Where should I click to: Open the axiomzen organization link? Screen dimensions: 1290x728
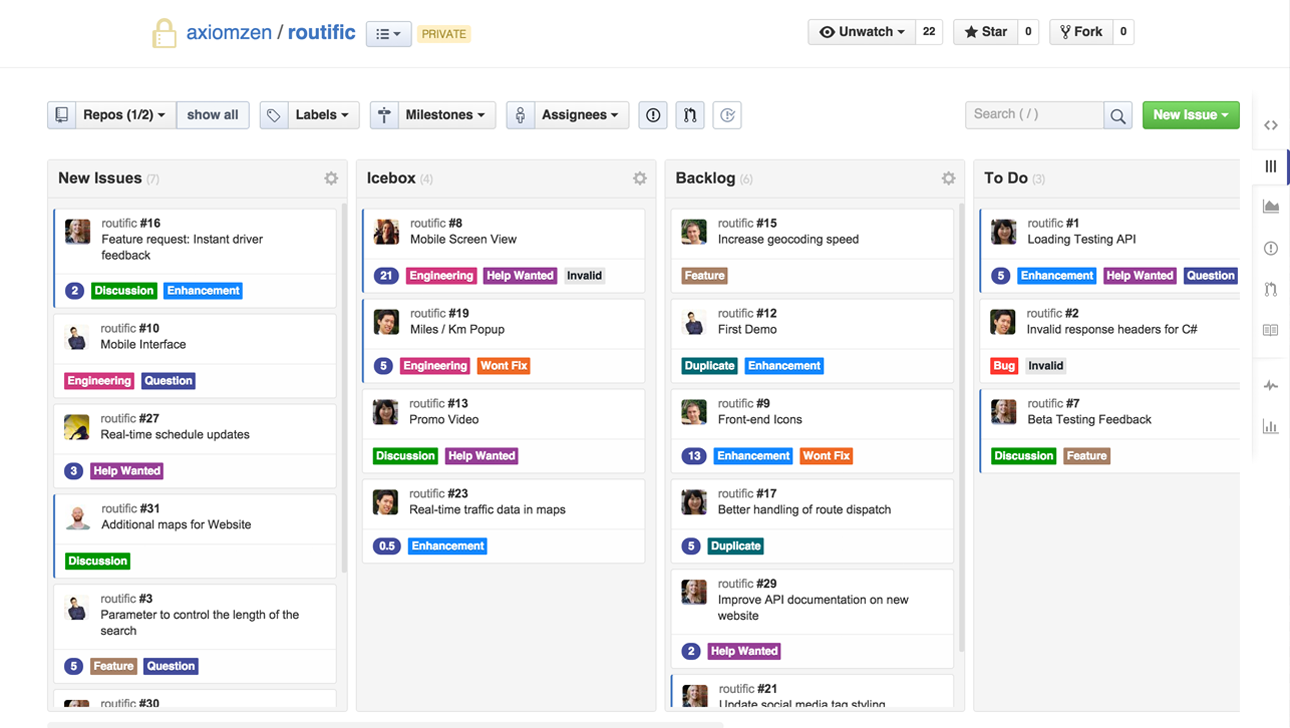click(229, 32)
